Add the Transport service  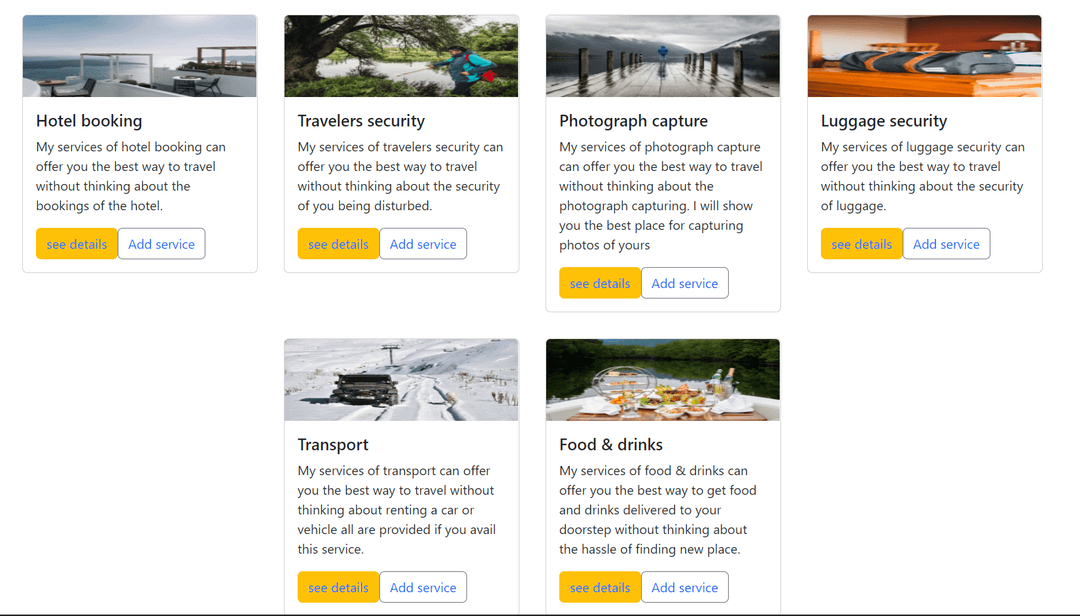coord(423,587)
